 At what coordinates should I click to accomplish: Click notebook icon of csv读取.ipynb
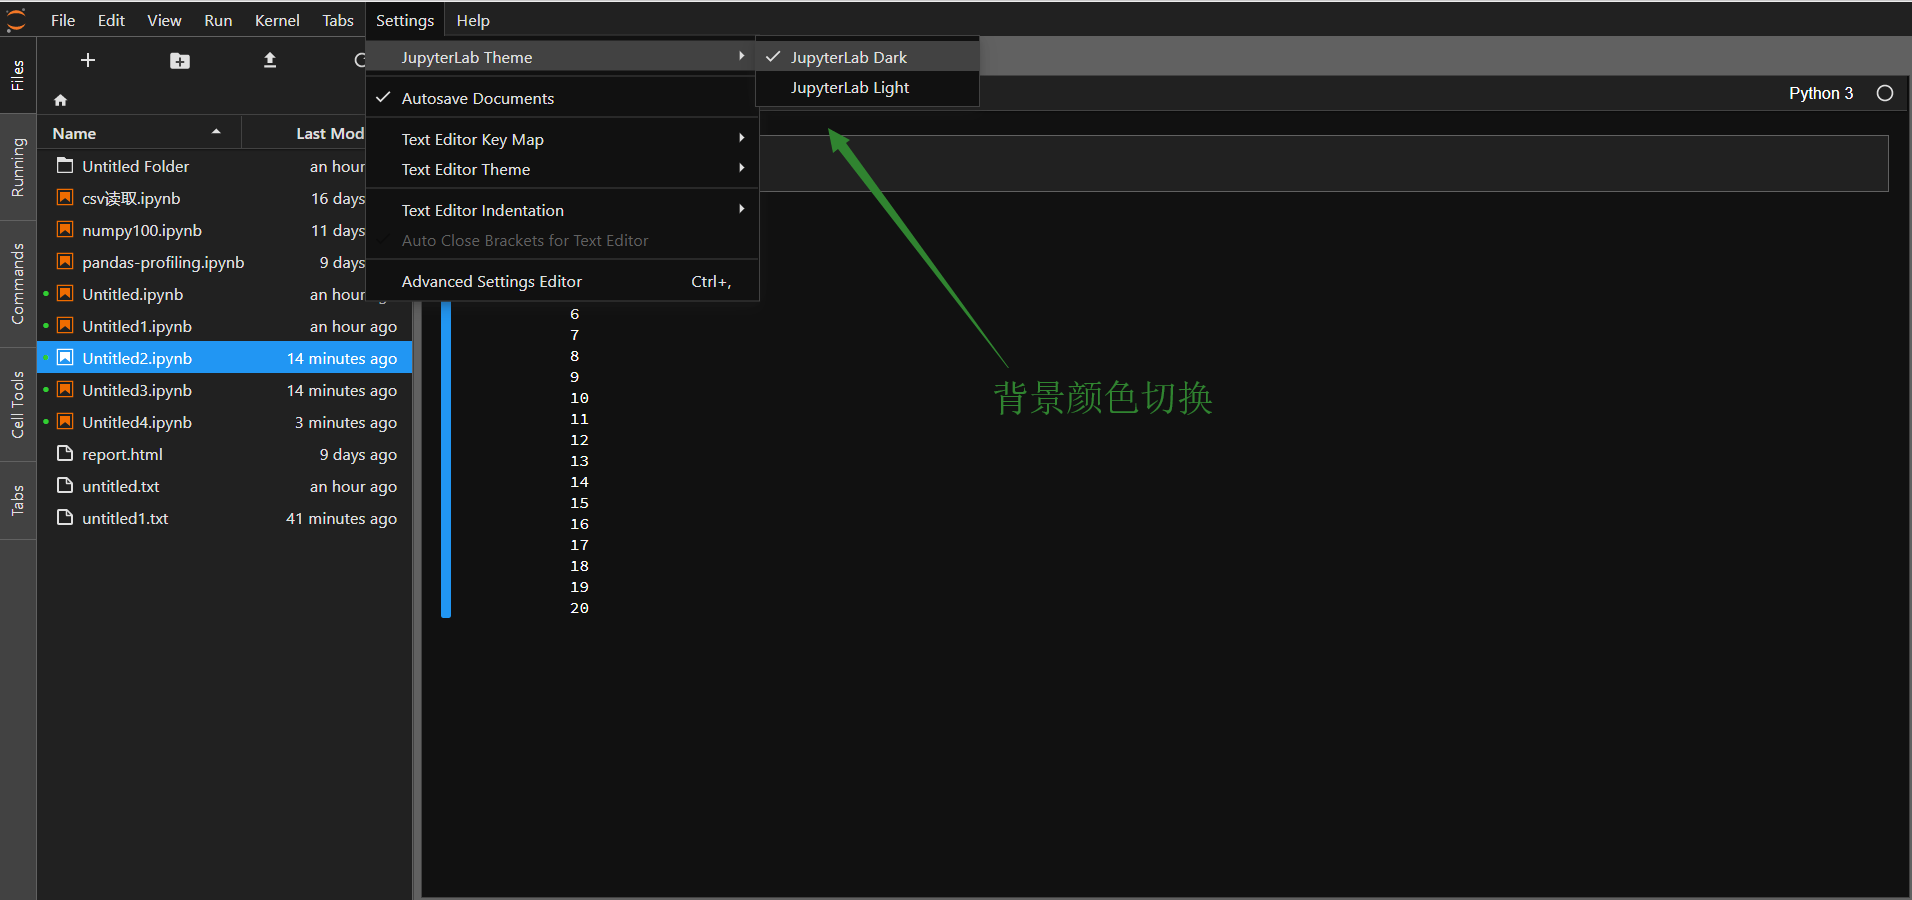[x=65, y=197]
